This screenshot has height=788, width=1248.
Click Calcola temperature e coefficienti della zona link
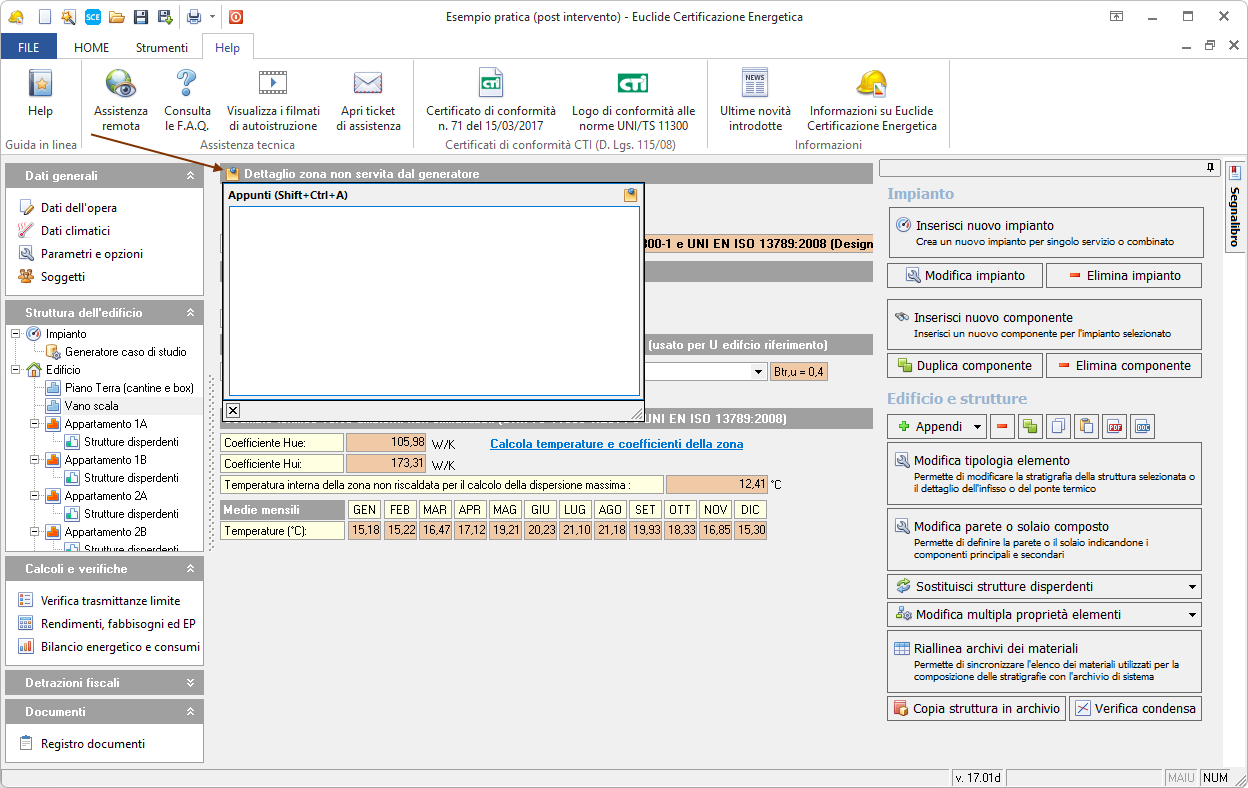tap(616, 444)
